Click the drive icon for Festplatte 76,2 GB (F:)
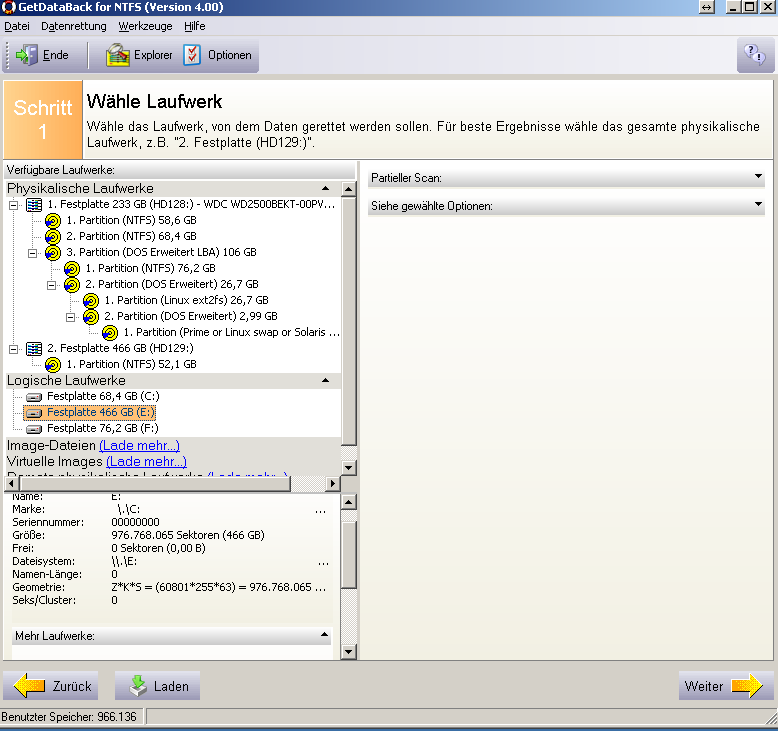This screenshot has height=731, width=778. point(34,428)
